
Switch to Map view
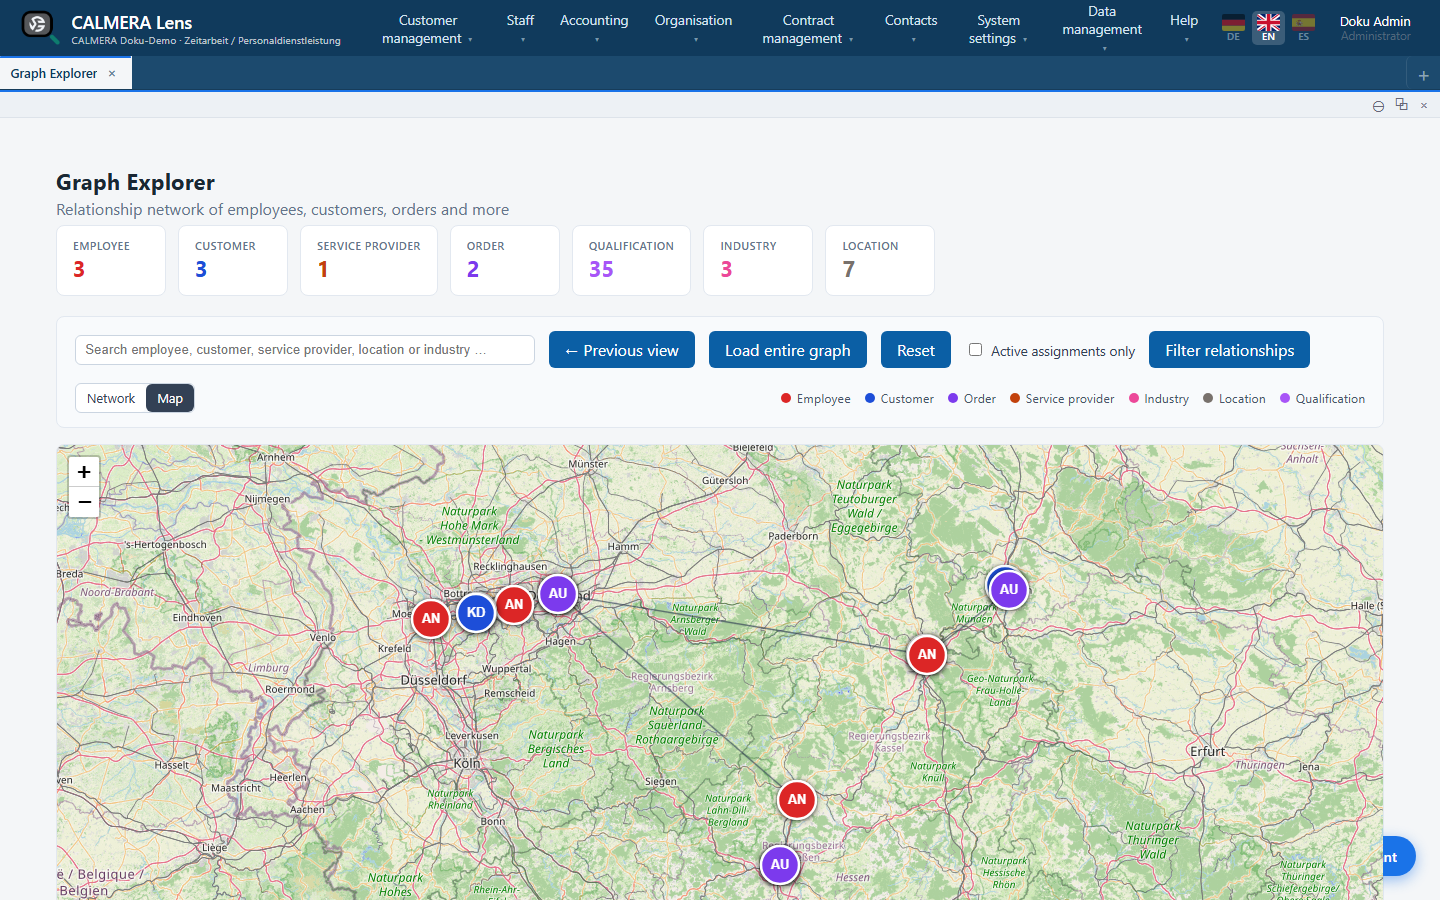pyautogui.click(x=170, y=398)
